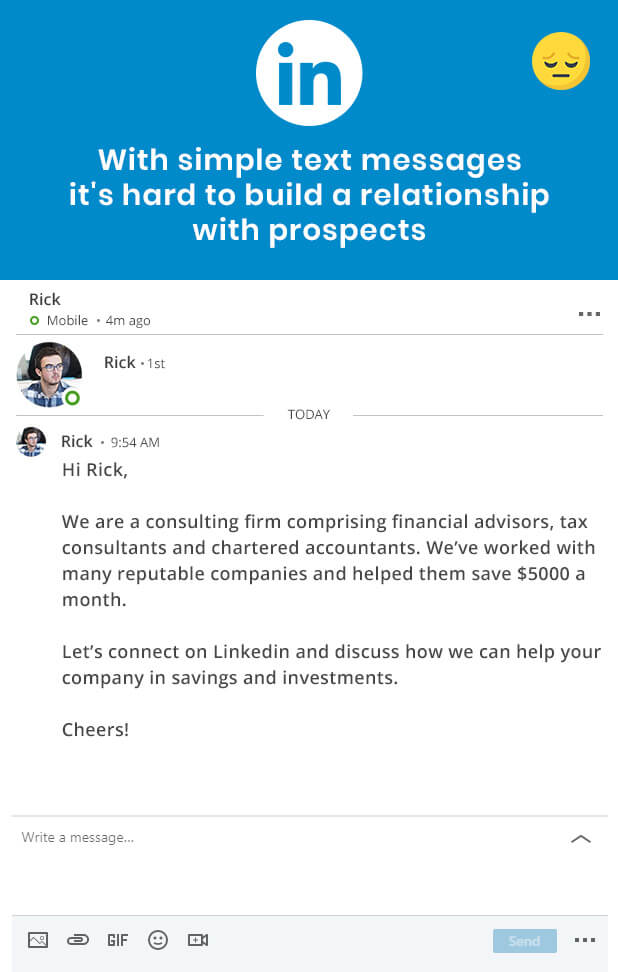Open the emoji picker smiley icon
Viewport: 618px width, 972px height.
(x=158, y=940)
